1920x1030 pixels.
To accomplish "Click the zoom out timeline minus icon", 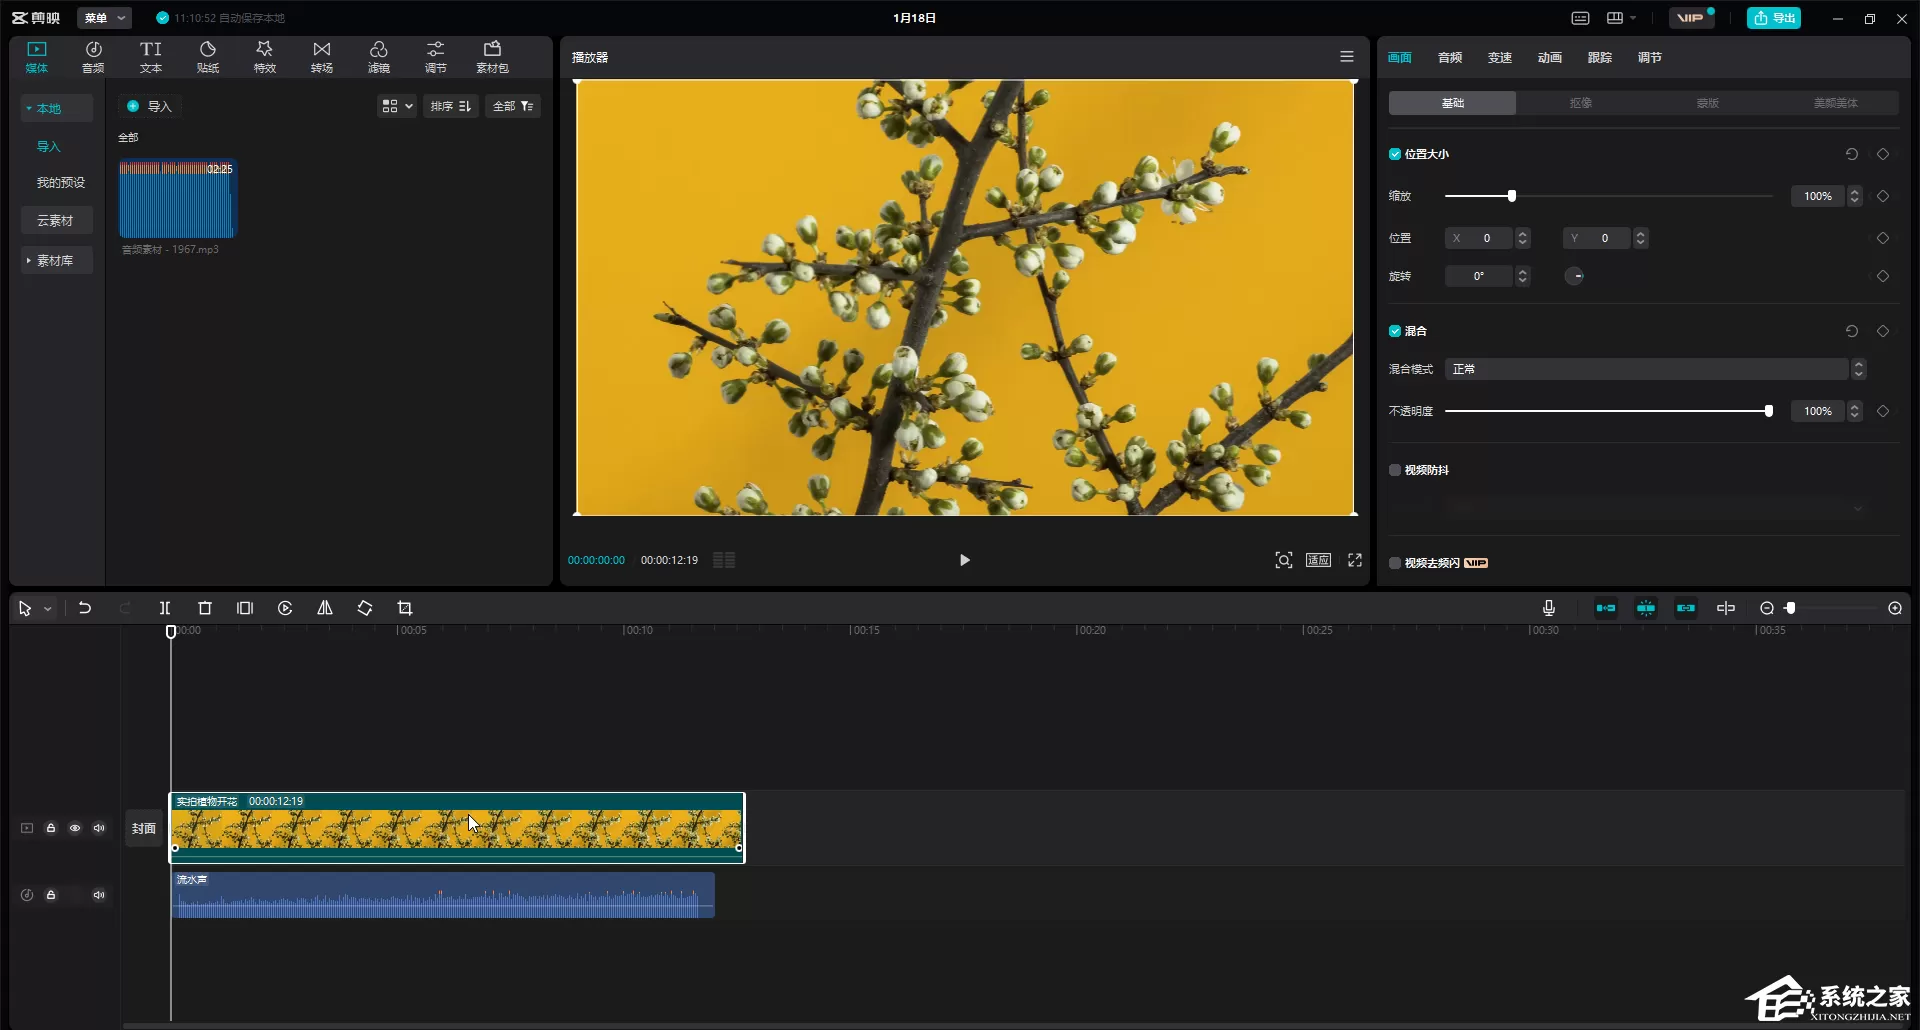I will (1767, 608).
